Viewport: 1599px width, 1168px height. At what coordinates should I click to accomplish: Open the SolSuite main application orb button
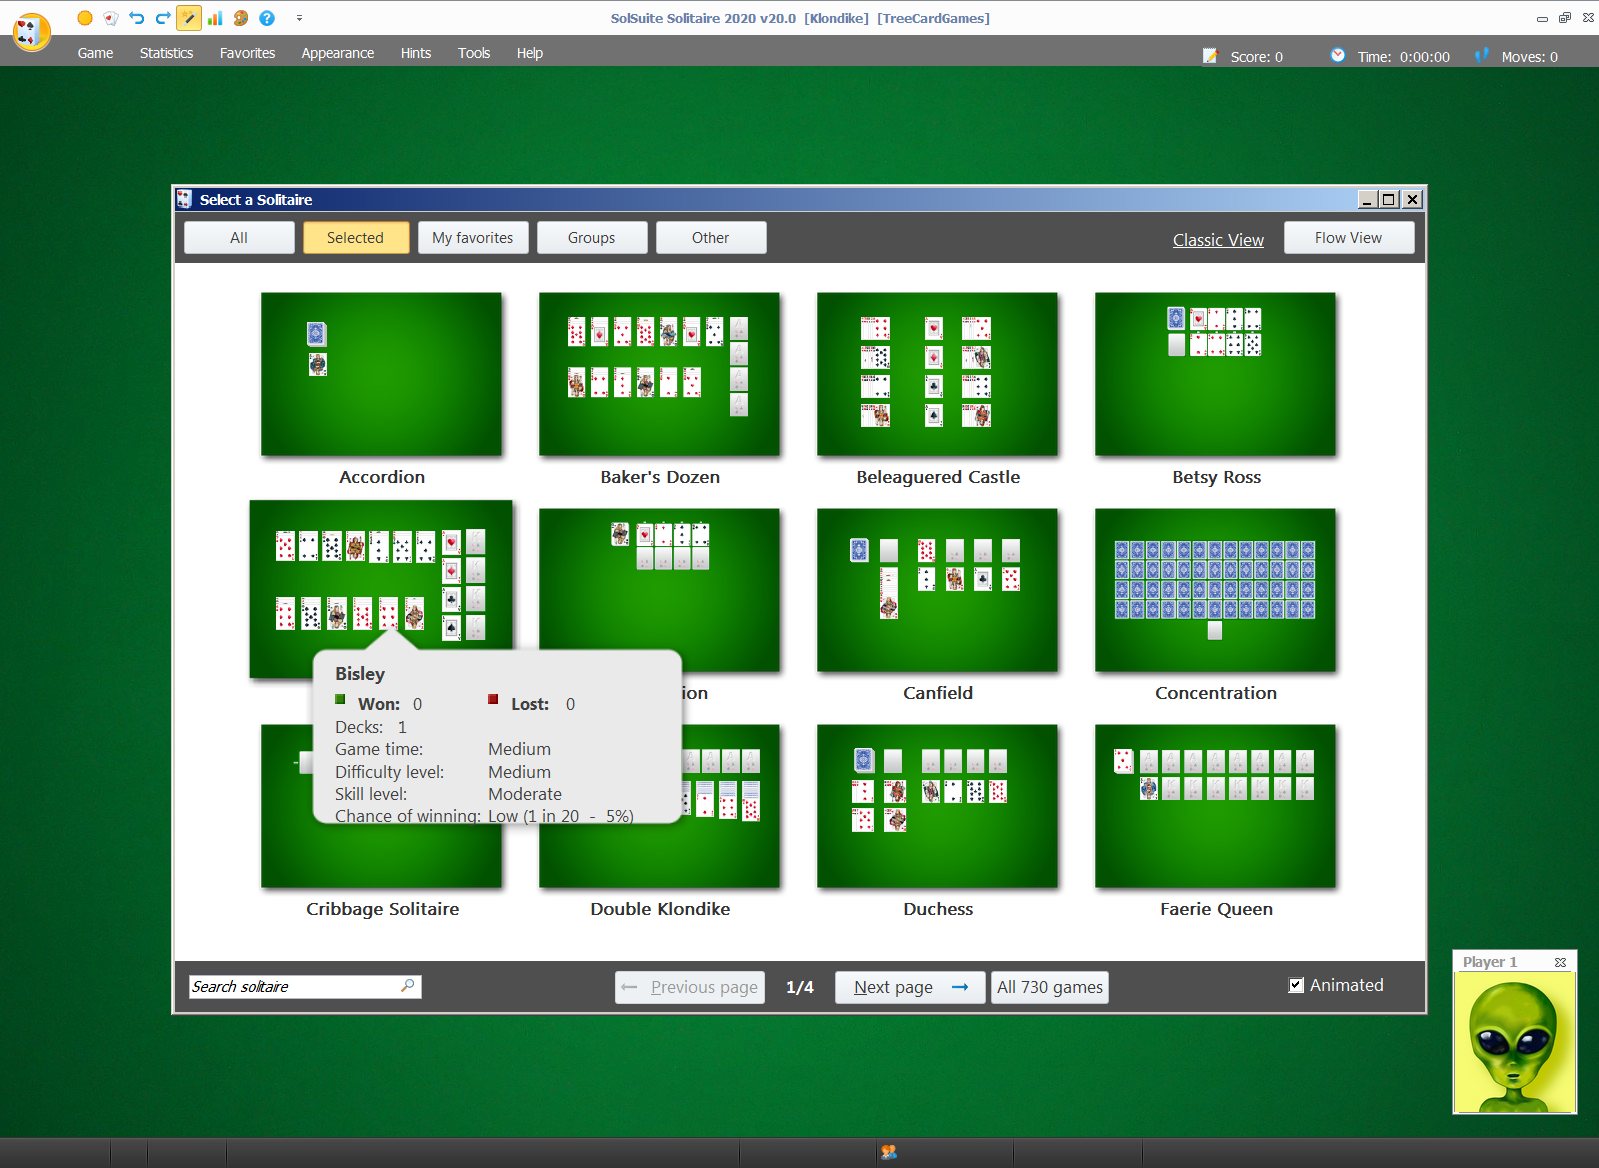pyautogui.click(x=32, y=32)
